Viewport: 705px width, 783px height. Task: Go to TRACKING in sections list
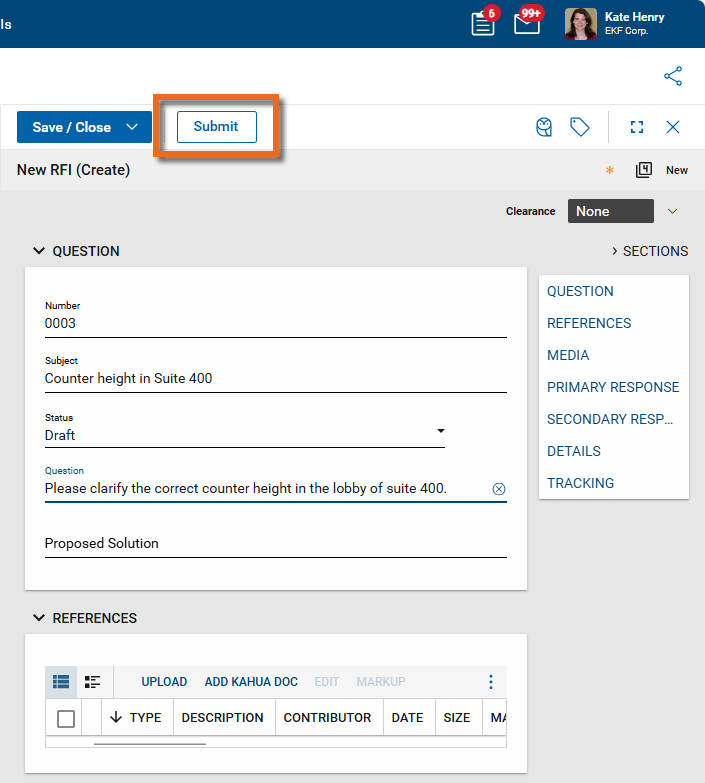pos(580,483)
